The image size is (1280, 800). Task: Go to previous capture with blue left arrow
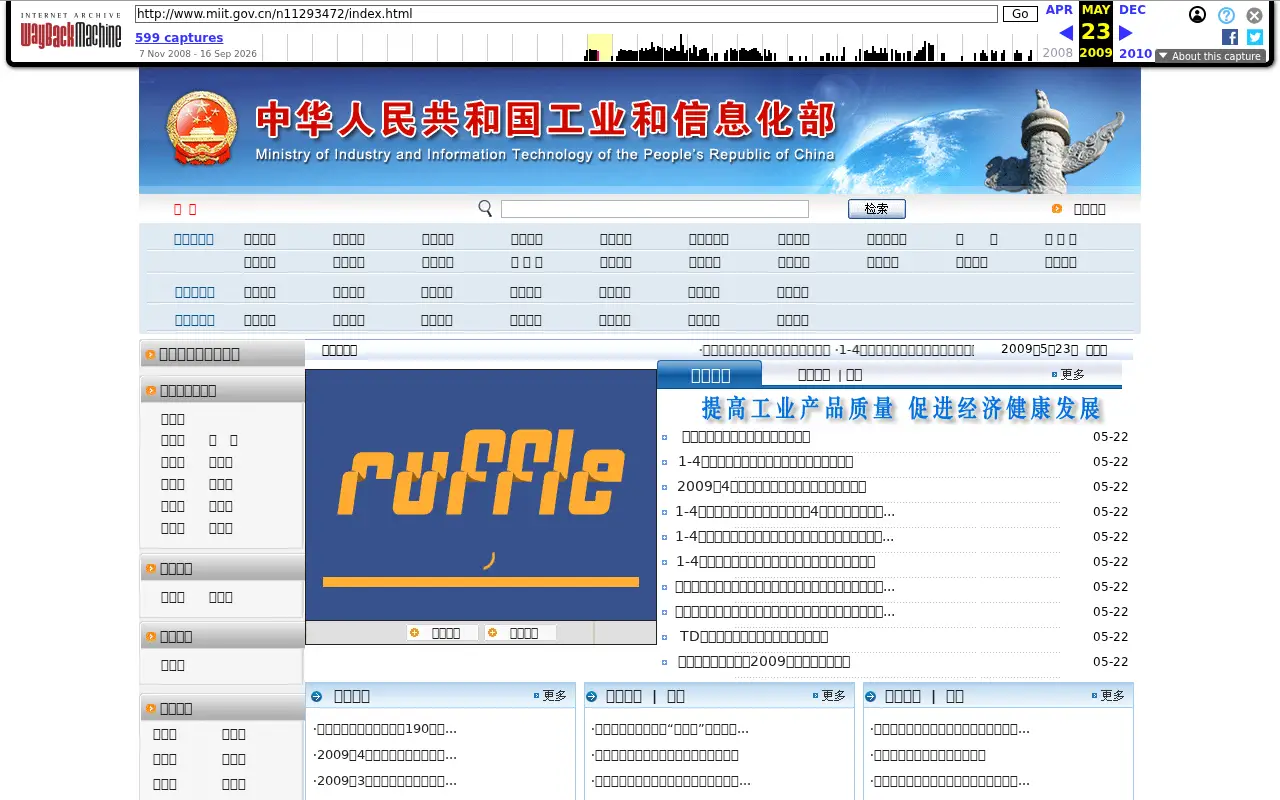point(1066,33)
